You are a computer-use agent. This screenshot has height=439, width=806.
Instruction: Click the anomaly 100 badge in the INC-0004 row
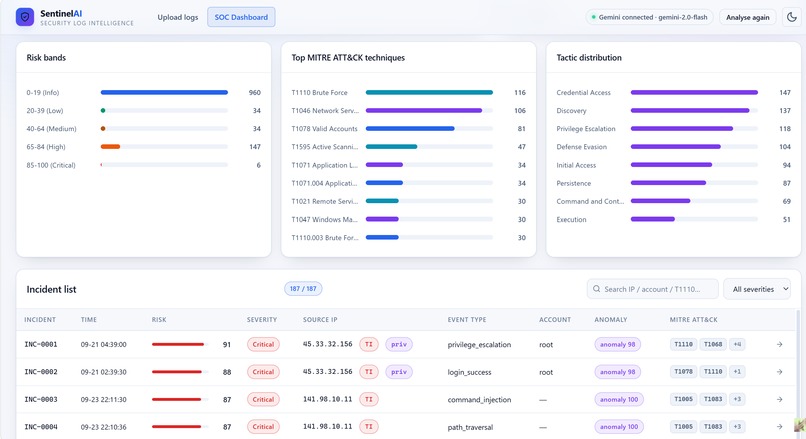tap(619, 427)
